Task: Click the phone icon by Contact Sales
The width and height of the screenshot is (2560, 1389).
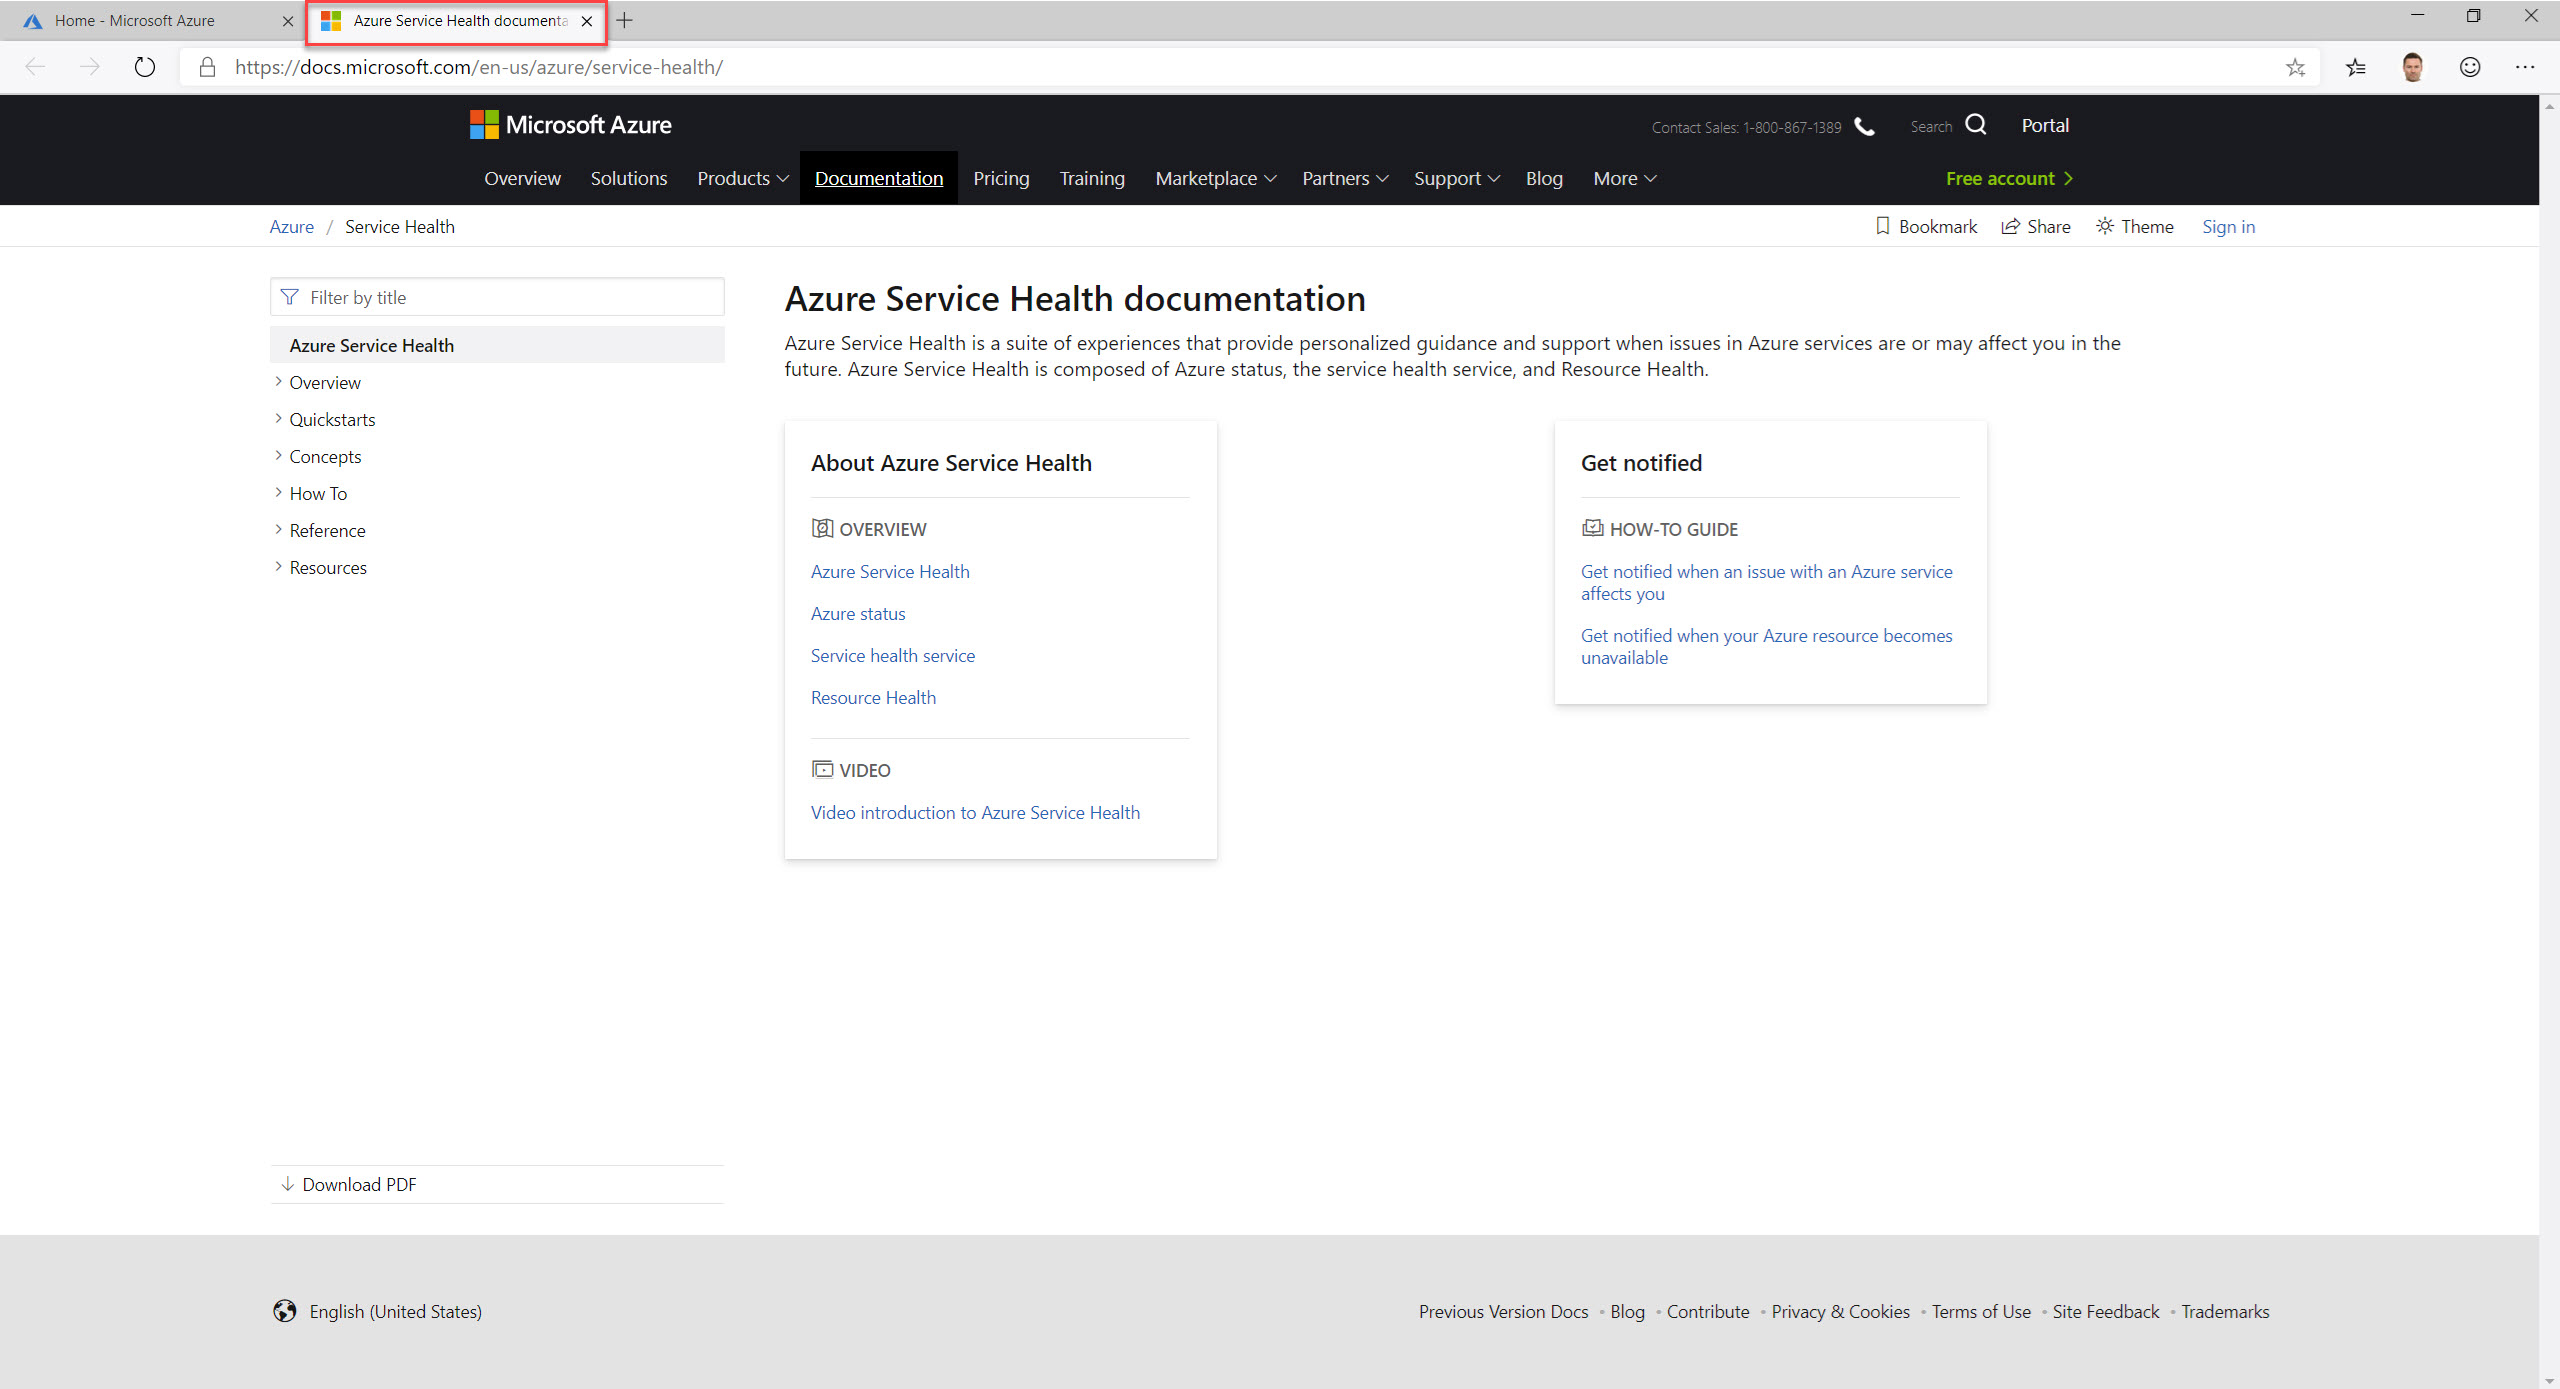Action: tap(1865, 126)
